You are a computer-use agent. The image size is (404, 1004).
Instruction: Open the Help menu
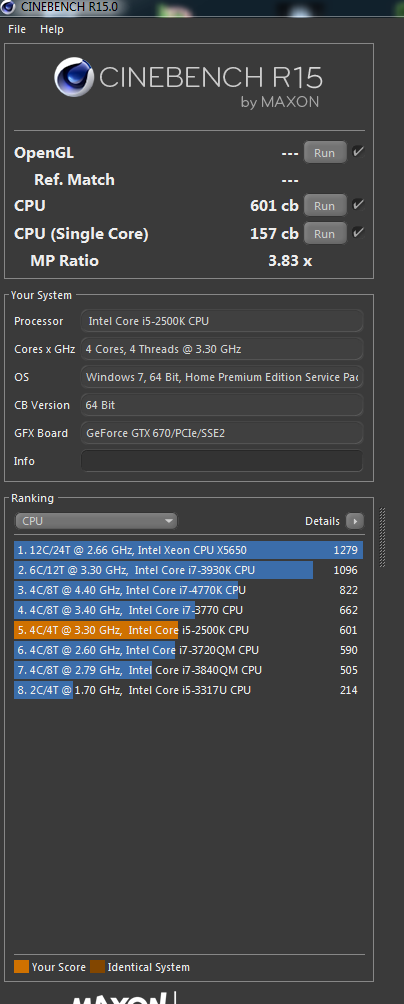click(52, 29)
